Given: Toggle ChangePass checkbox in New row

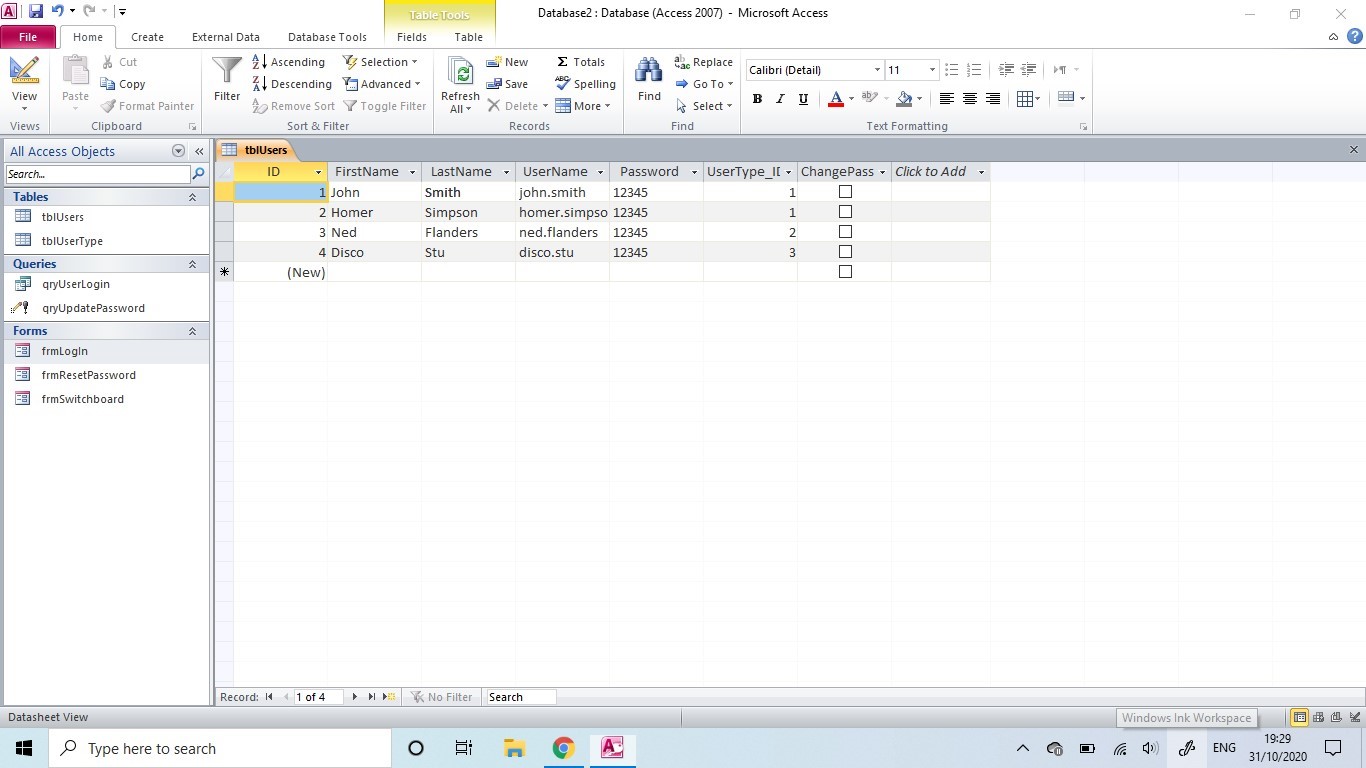Looking at the screenshot, I should click(845, 272).
